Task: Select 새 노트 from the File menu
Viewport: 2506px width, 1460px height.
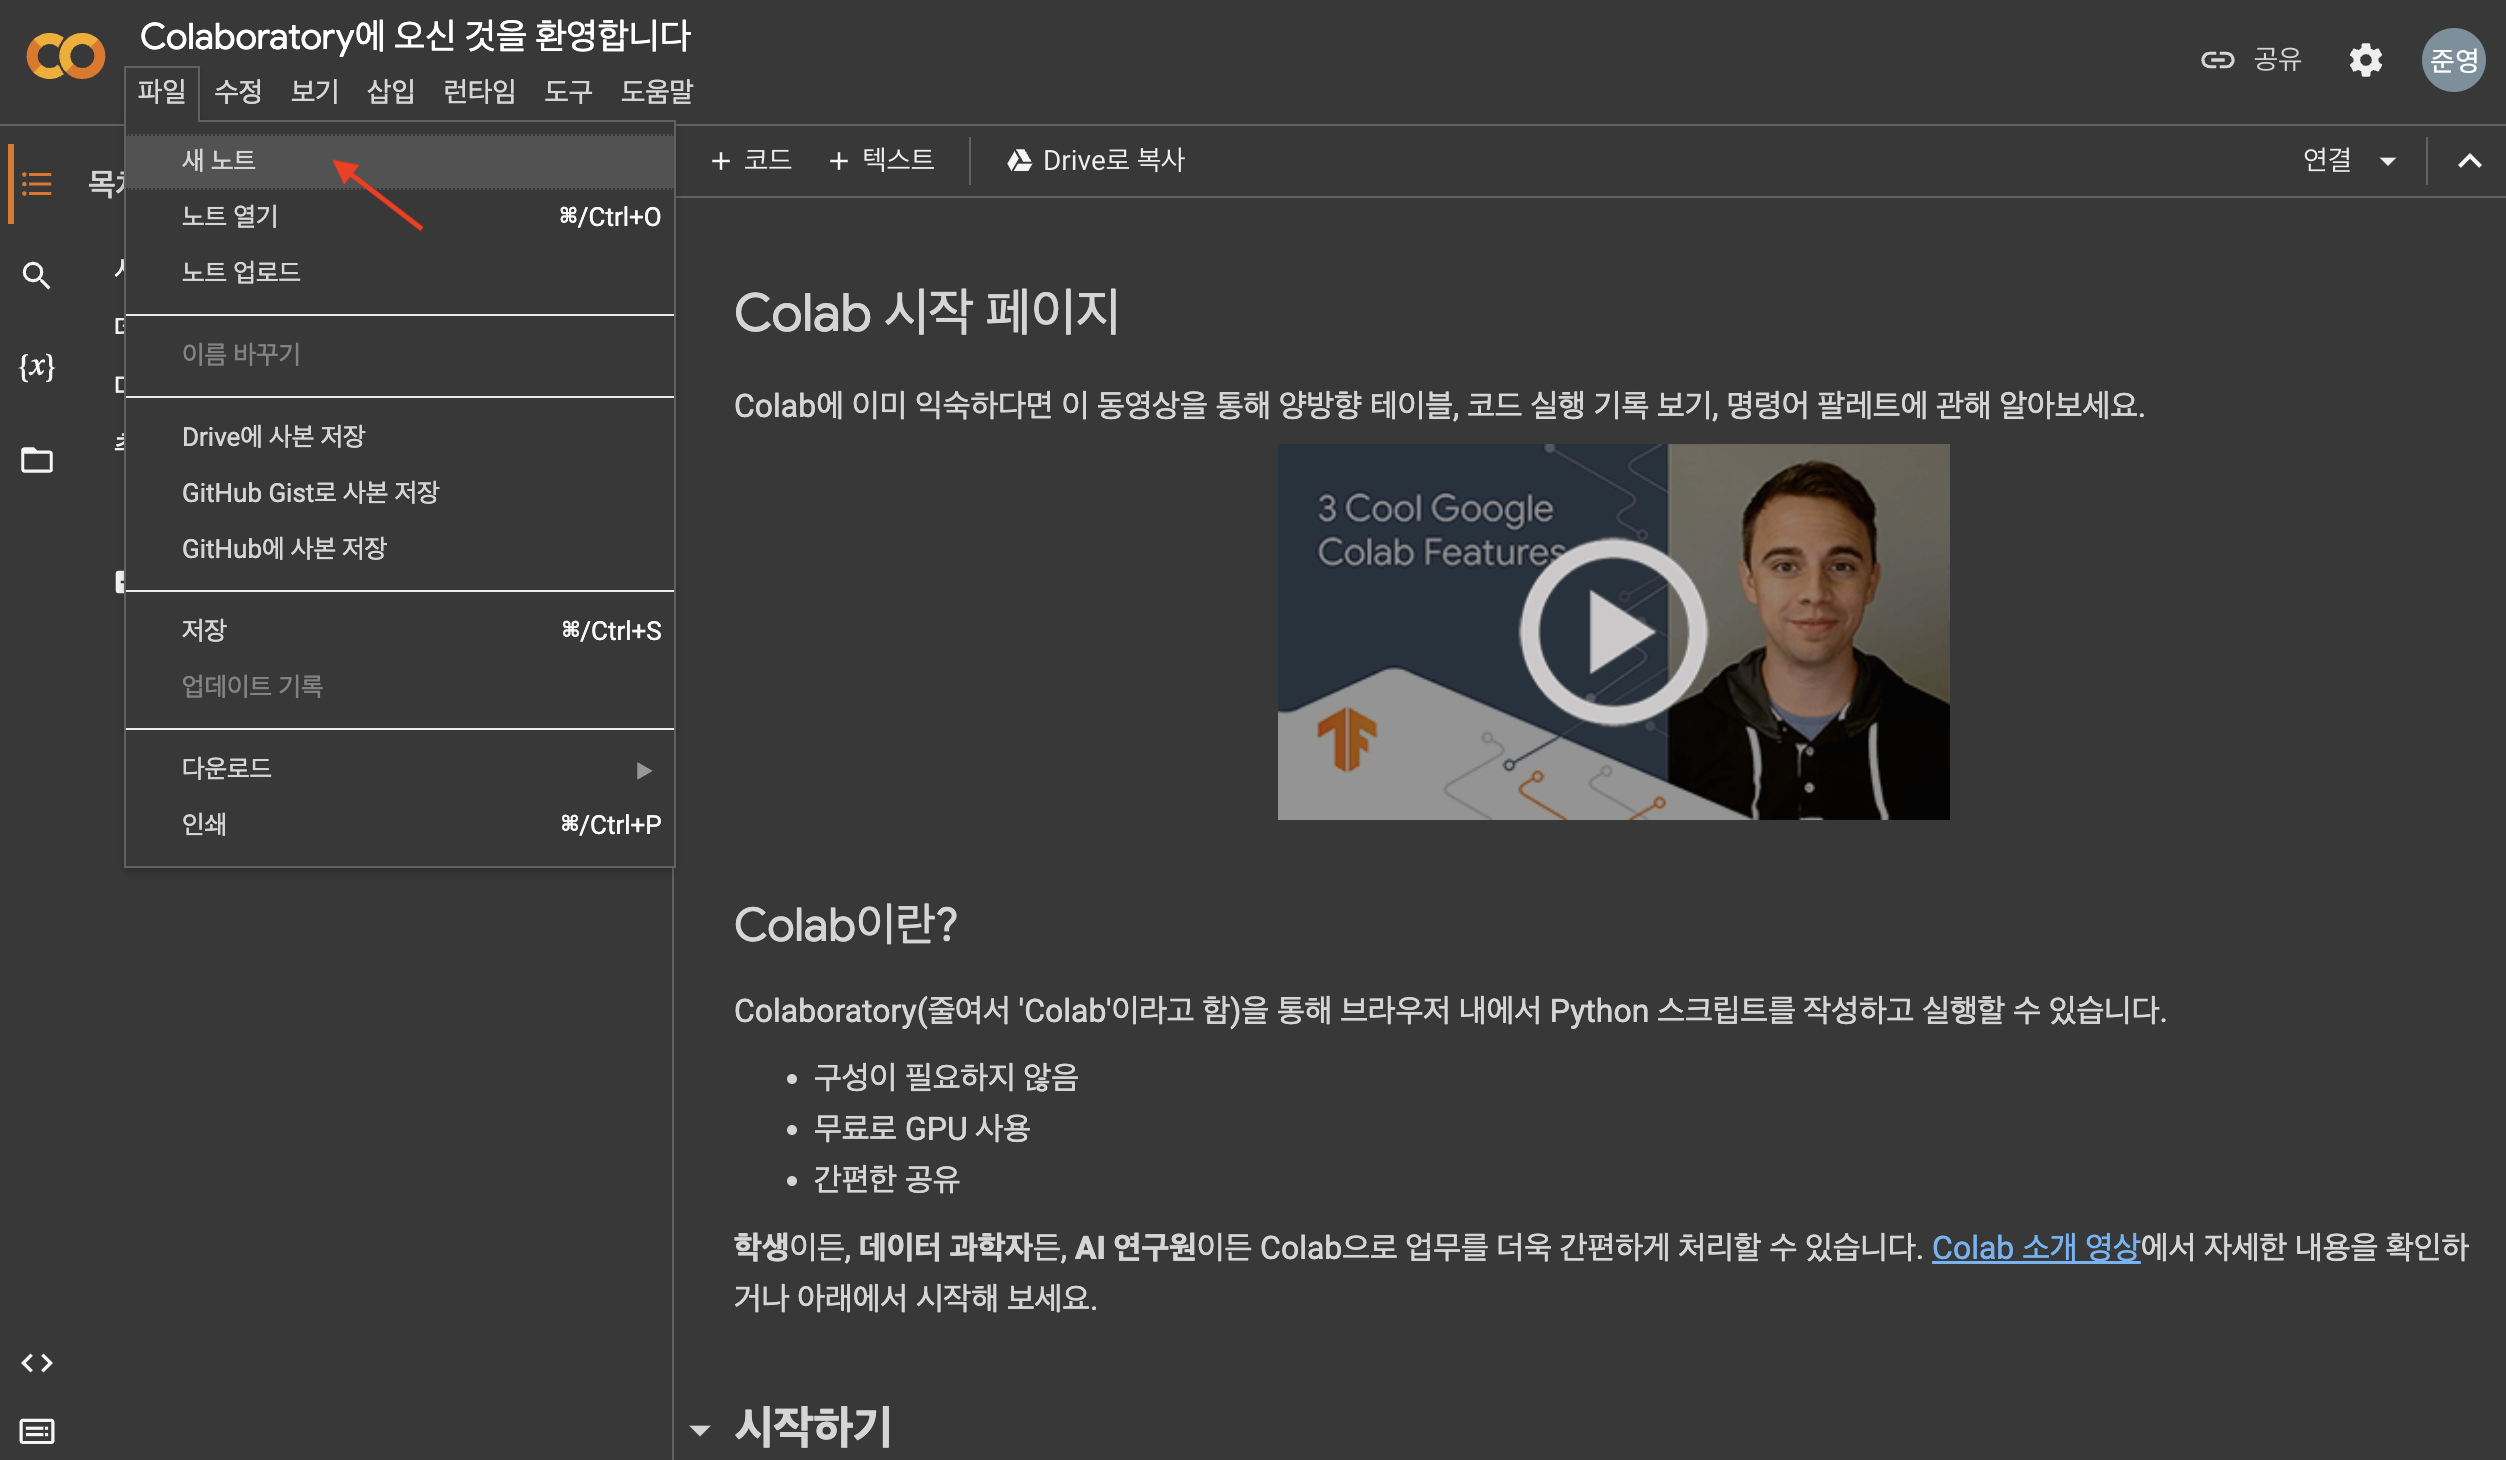Action: [x=219, y=160]
